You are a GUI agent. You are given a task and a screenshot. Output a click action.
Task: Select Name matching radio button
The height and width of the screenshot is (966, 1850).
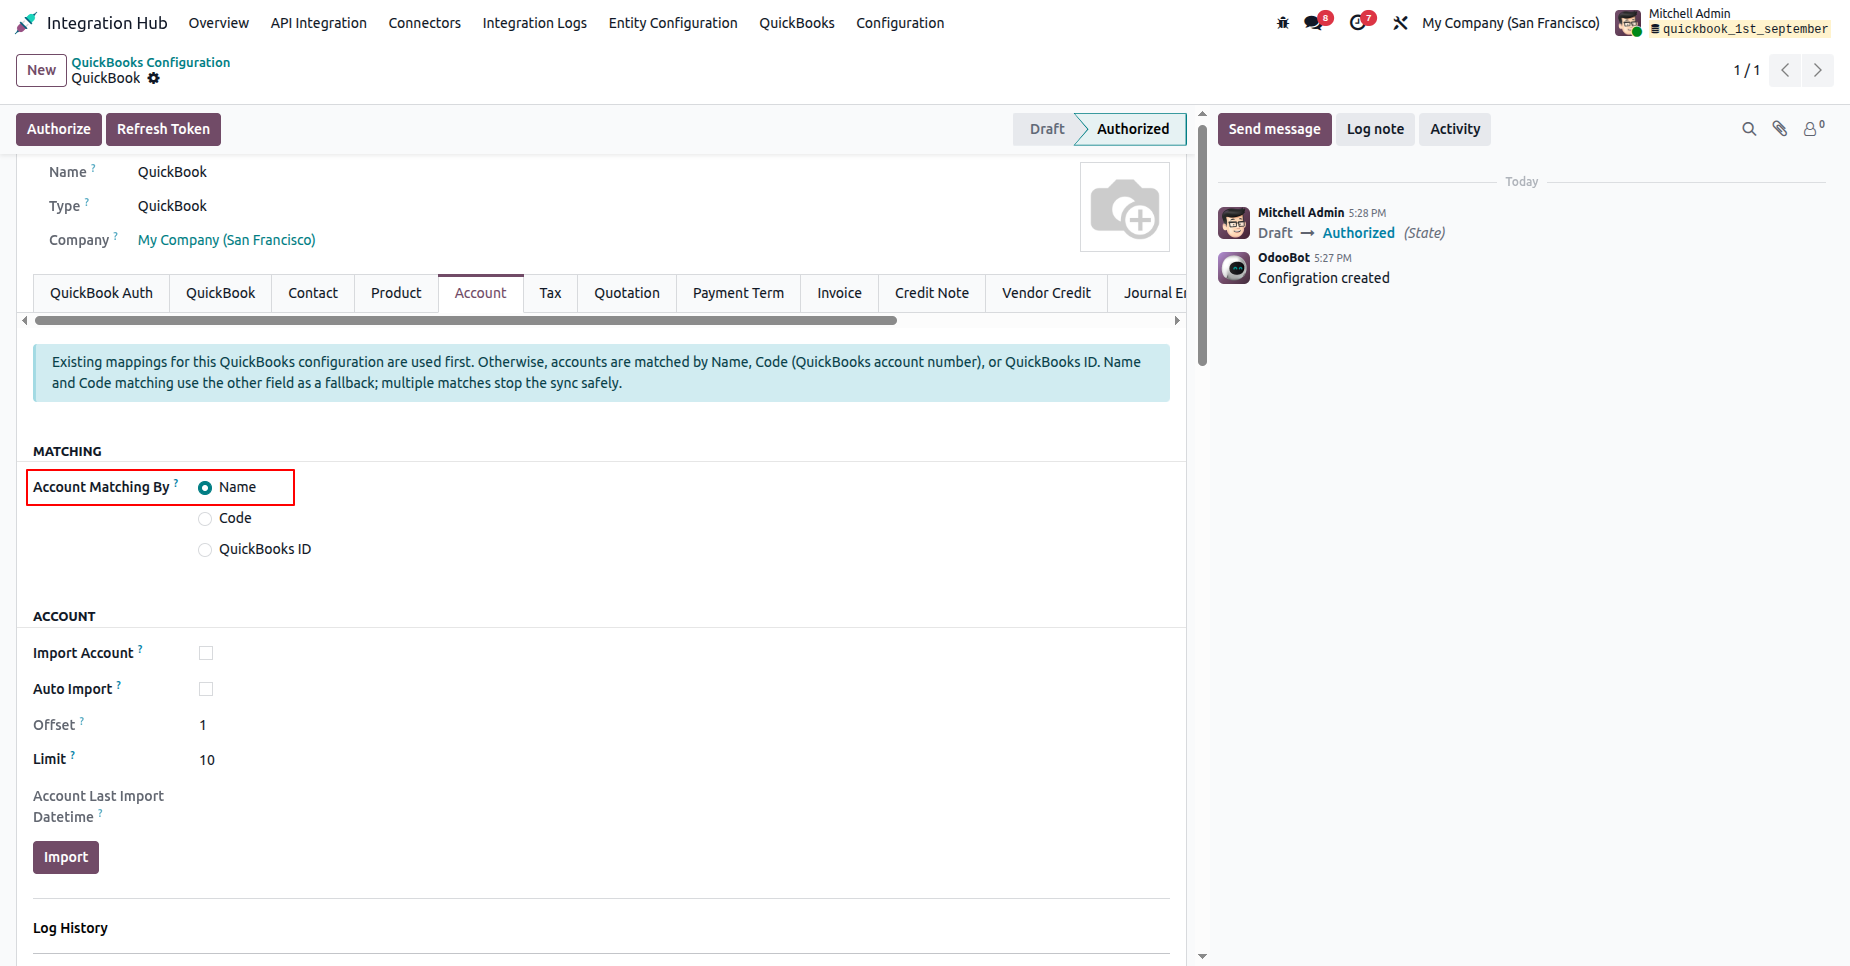point(205,488)
